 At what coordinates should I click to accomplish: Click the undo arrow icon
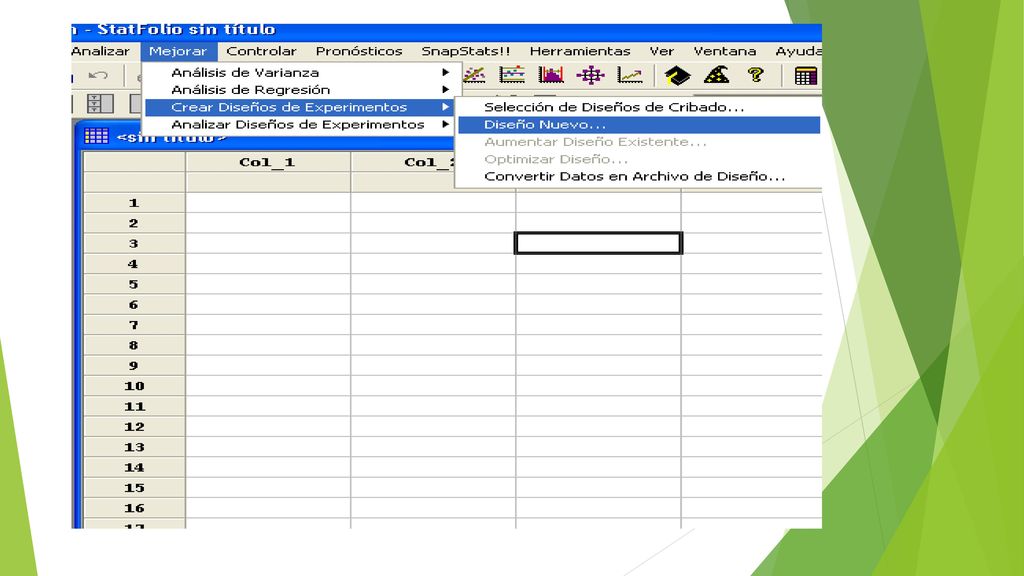pyautogui.click(x=98, y=76)
